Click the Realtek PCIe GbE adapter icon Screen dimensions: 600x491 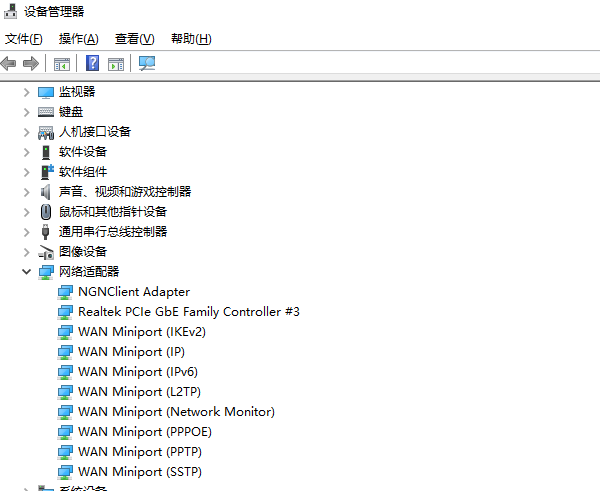pos(65,312)
